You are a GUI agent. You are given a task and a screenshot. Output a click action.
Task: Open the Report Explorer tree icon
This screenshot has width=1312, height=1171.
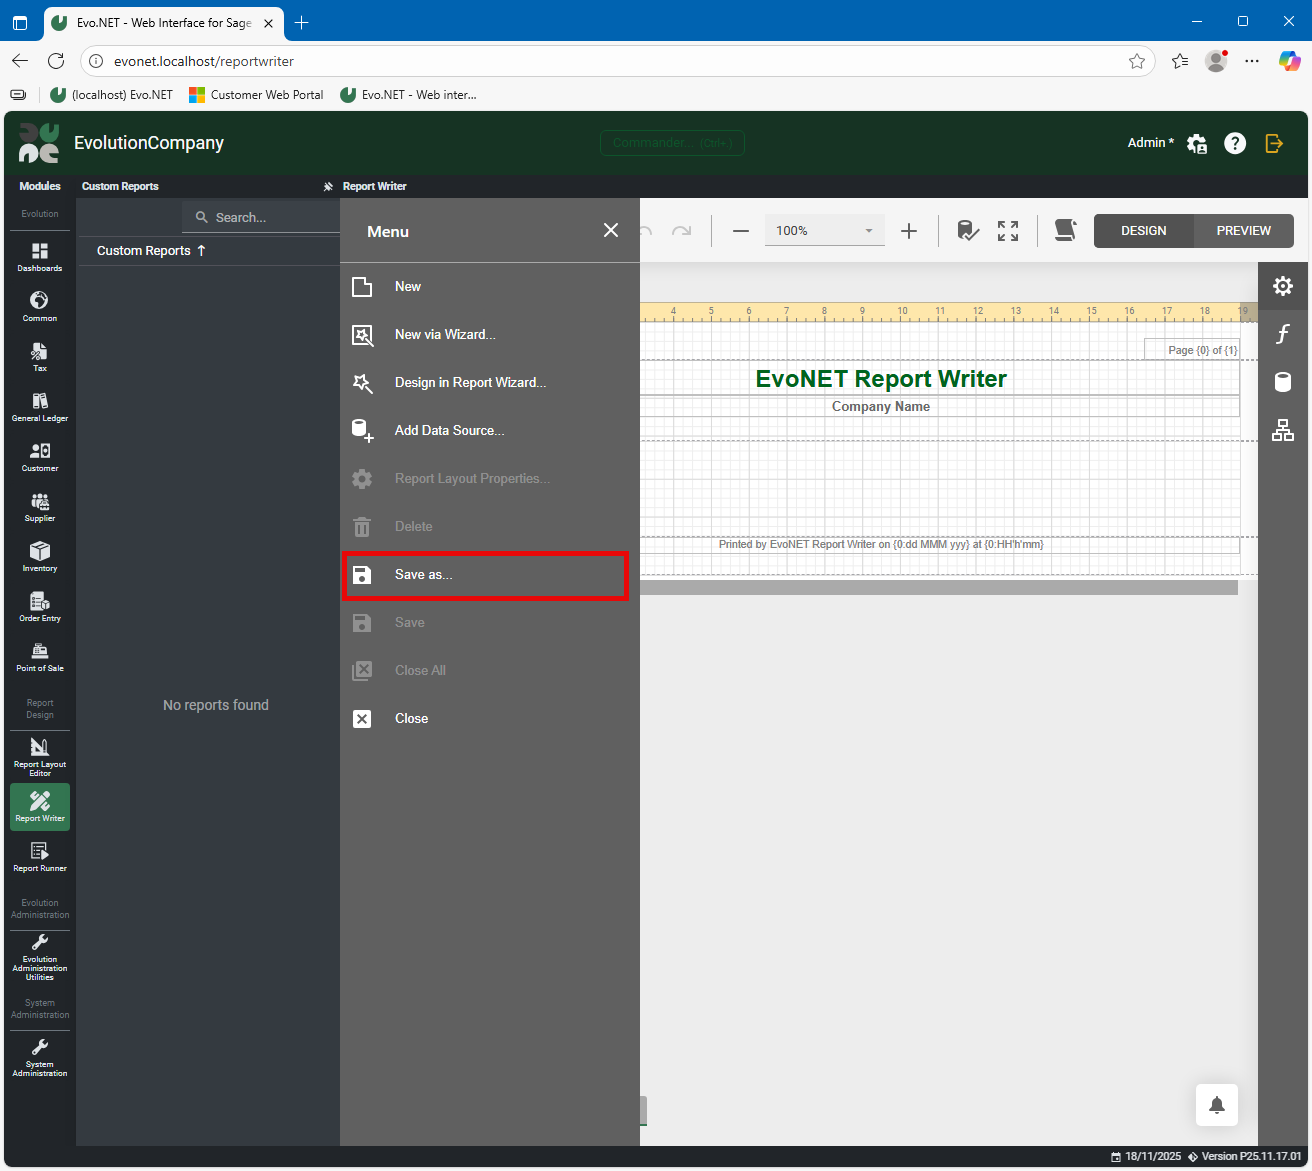pyautogui.click(x=1282, y=430)
